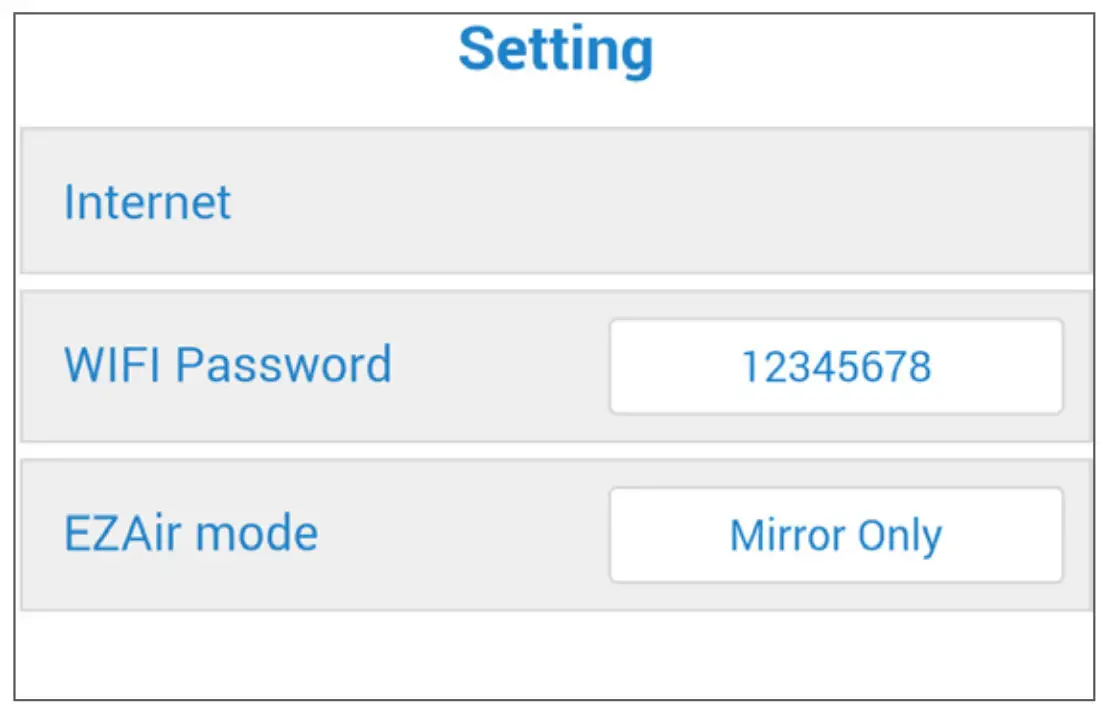Viewport: 1103px width, 713px height.
Task: Edit the 12345678 password value
Action: [835, 367]
